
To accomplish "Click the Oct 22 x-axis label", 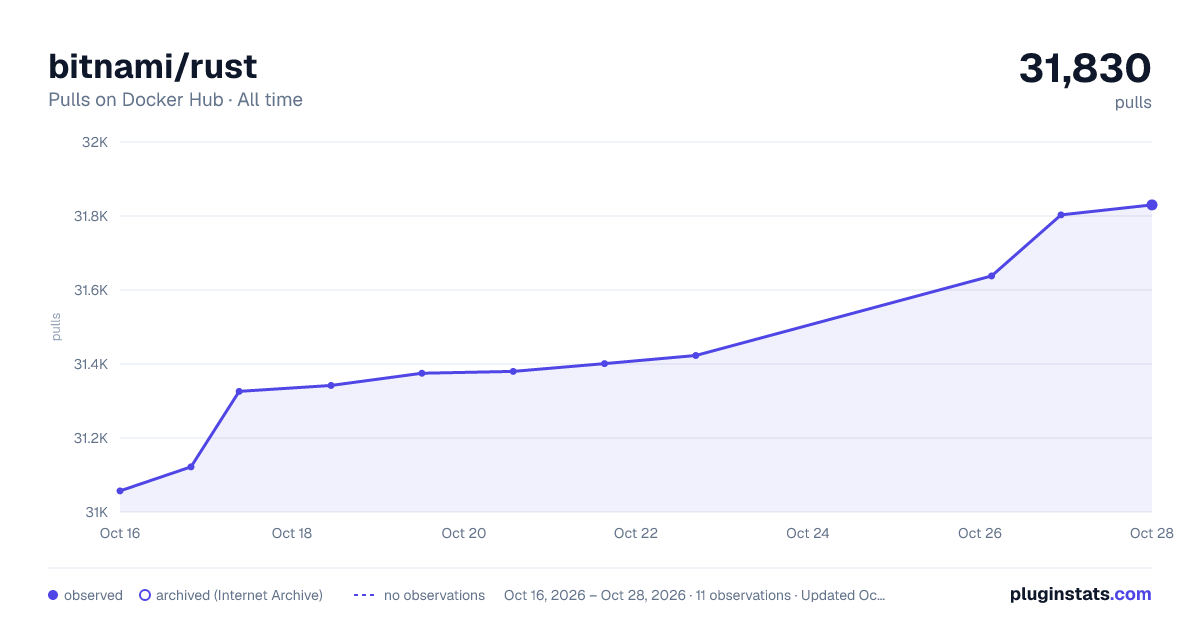I will tap(636, 533).
